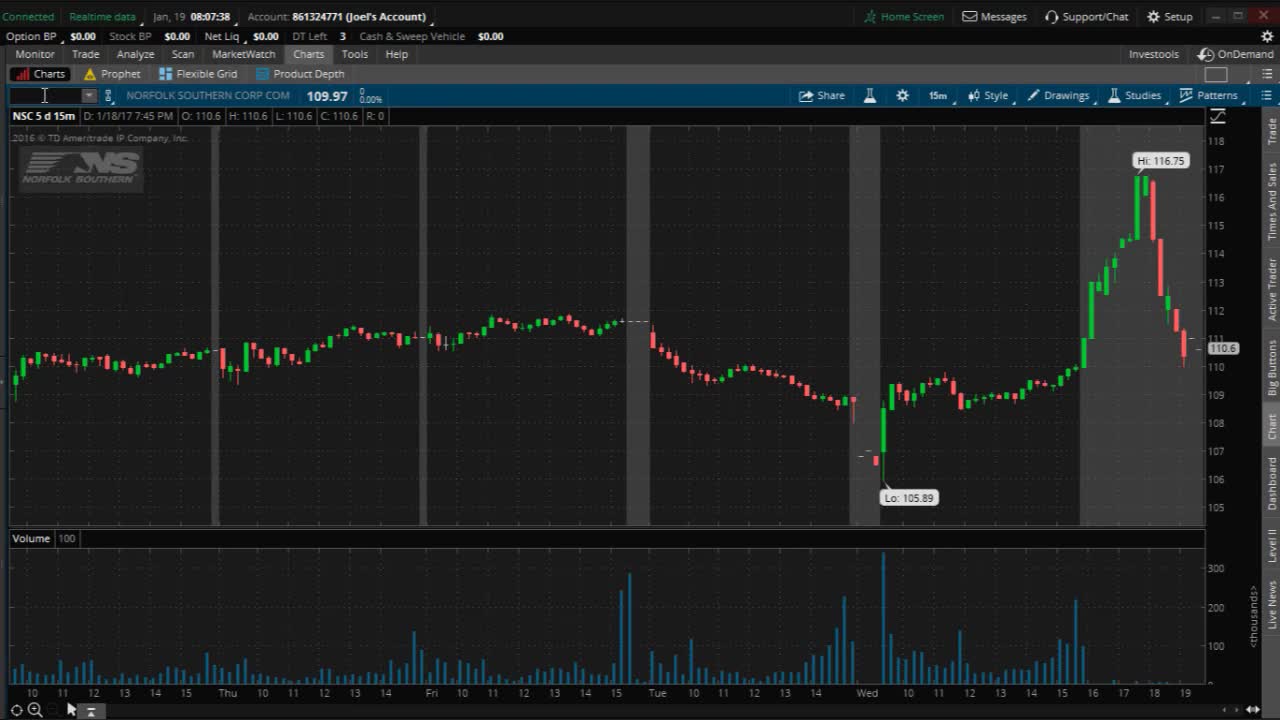
Task: Click the zoom in magnifier icon
Action: (35, 710)
